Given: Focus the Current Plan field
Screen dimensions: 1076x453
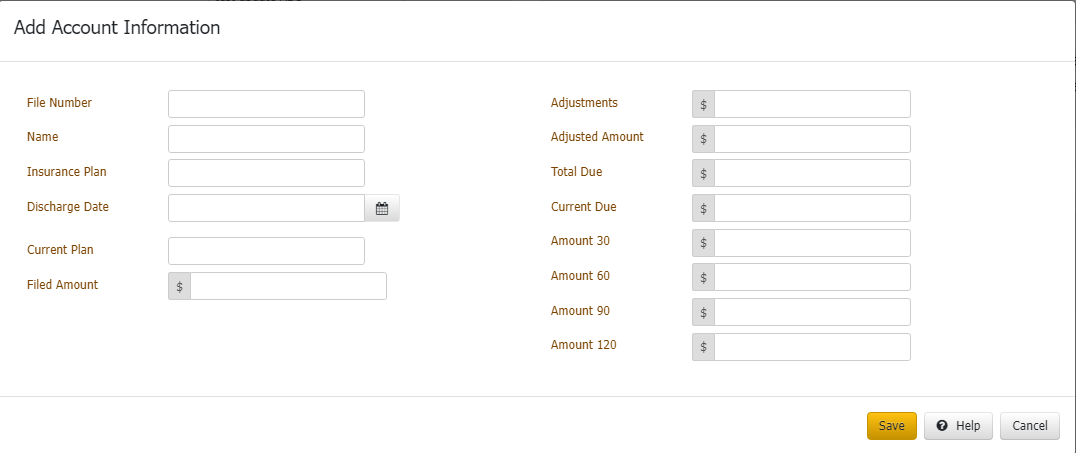Looking at the screenshot, I should point(266,251).
